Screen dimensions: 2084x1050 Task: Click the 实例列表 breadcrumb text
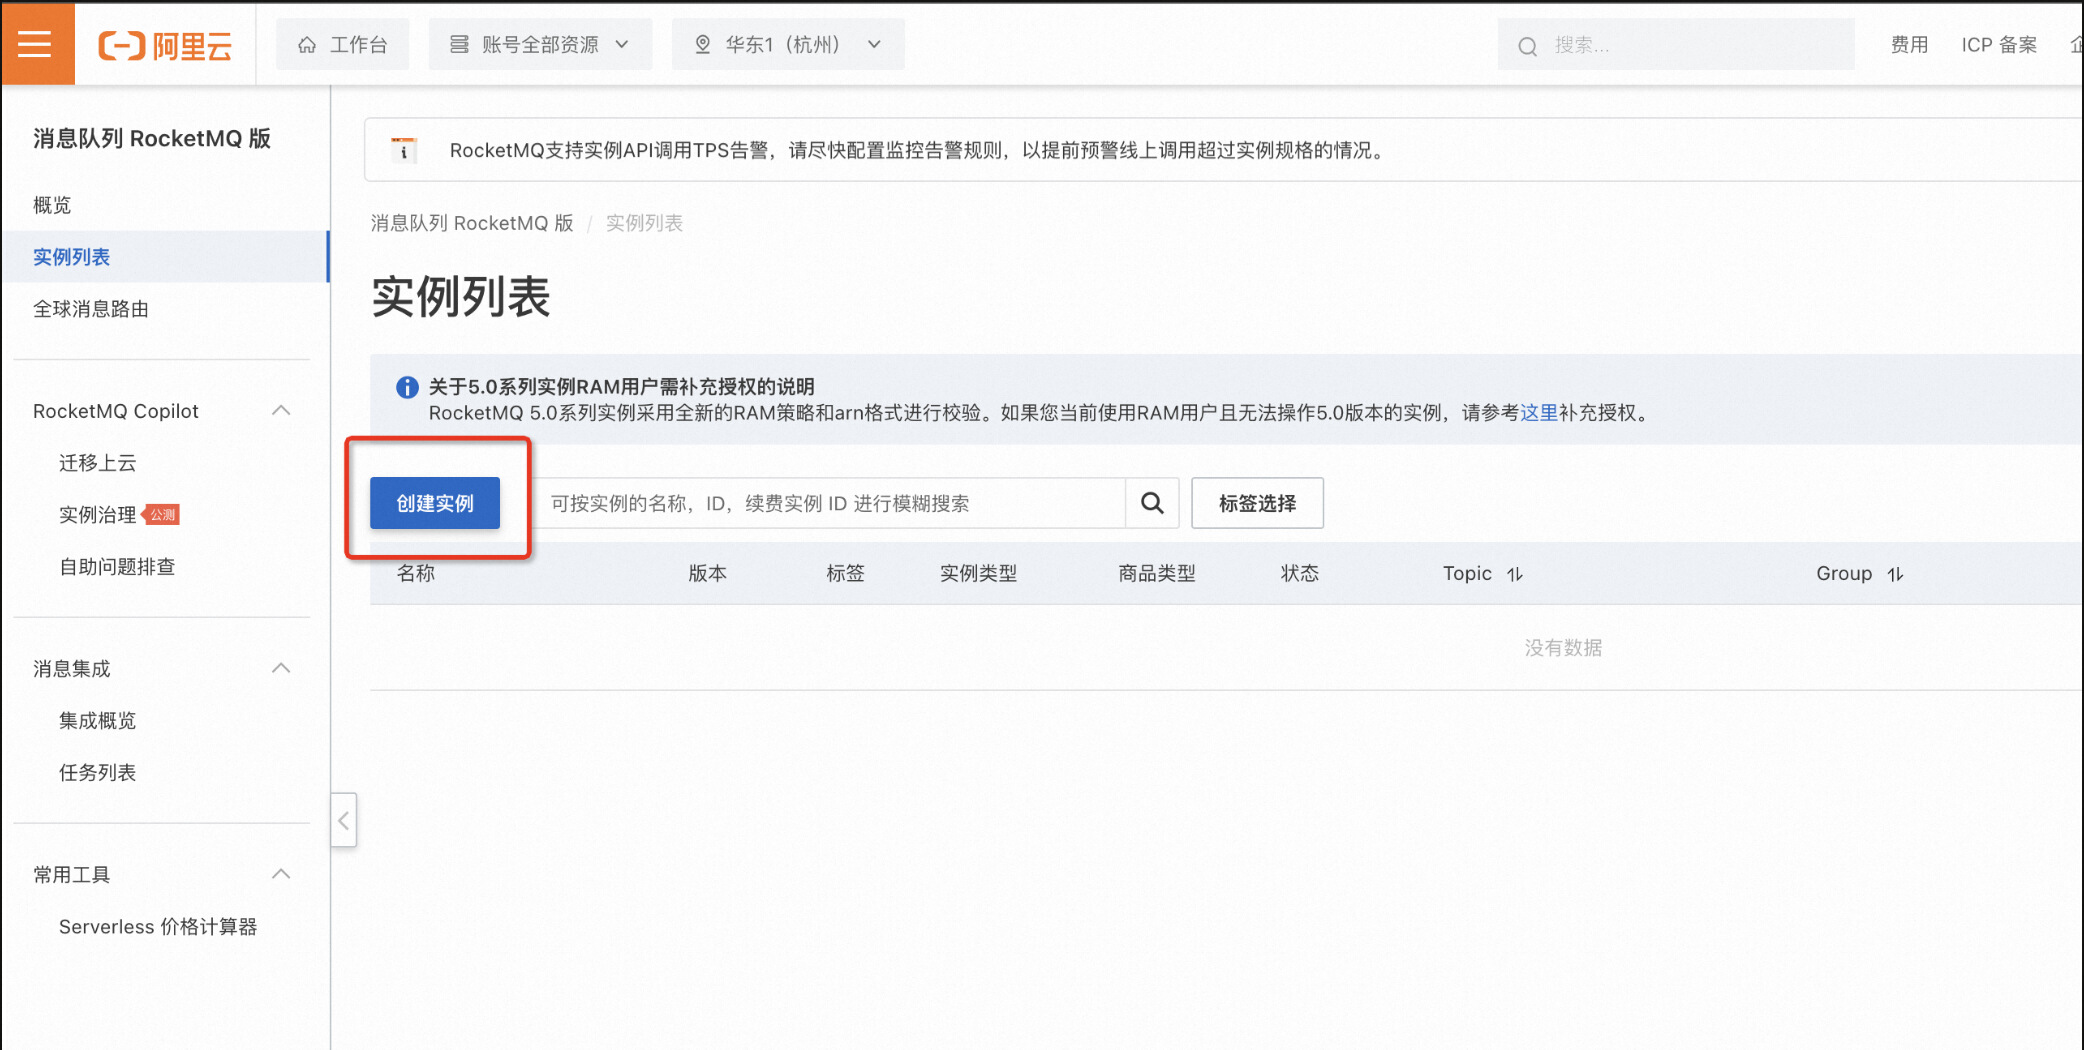click(644, 223)
